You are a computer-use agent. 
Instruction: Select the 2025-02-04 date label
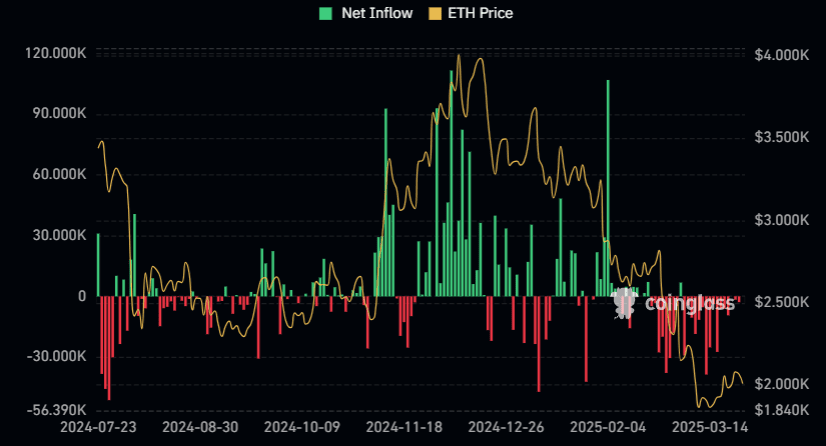pyautogui.click(x=604, y=427)
